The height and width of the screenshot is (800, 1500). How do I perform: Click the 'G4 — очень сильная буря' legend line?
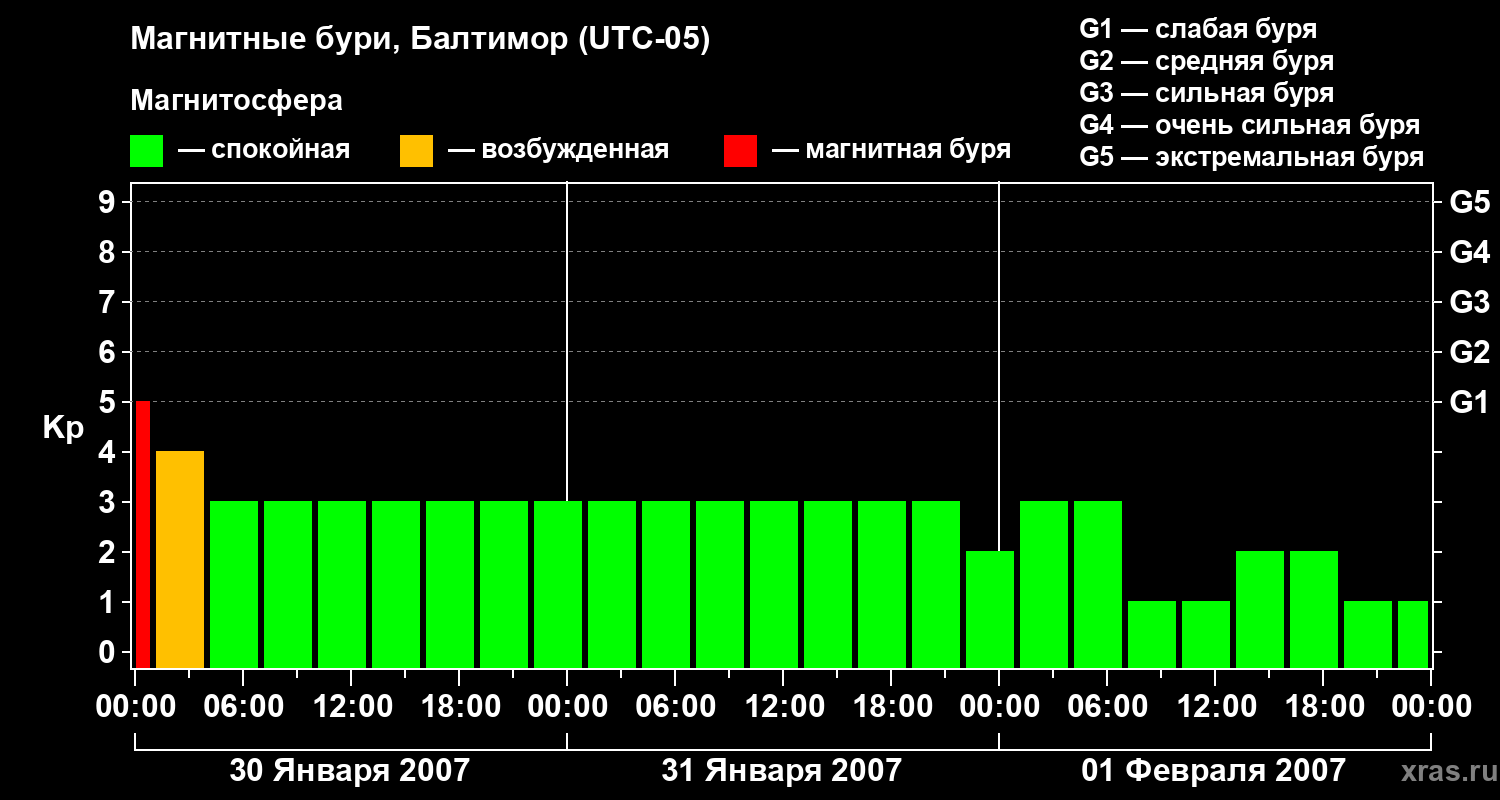click(1249, 125)
